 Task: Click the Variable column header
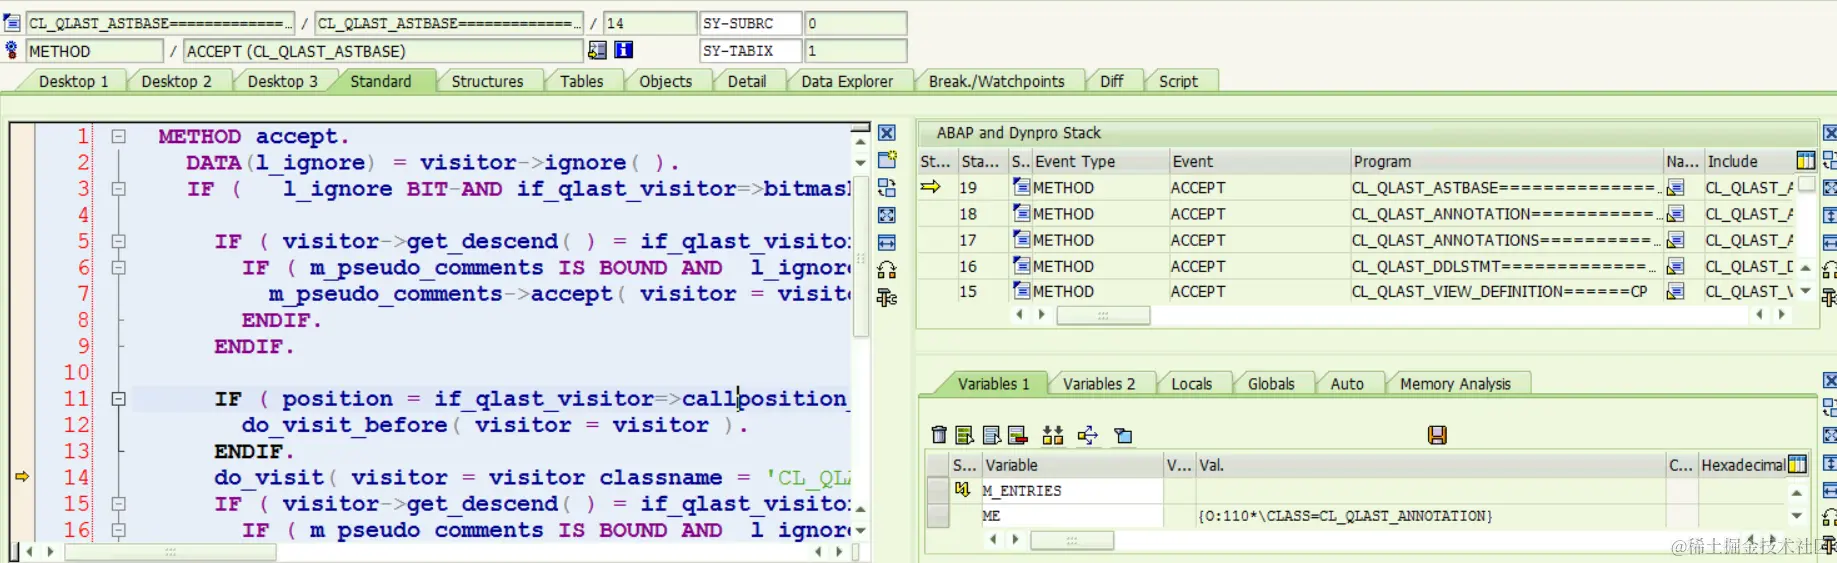[1072, 464]
